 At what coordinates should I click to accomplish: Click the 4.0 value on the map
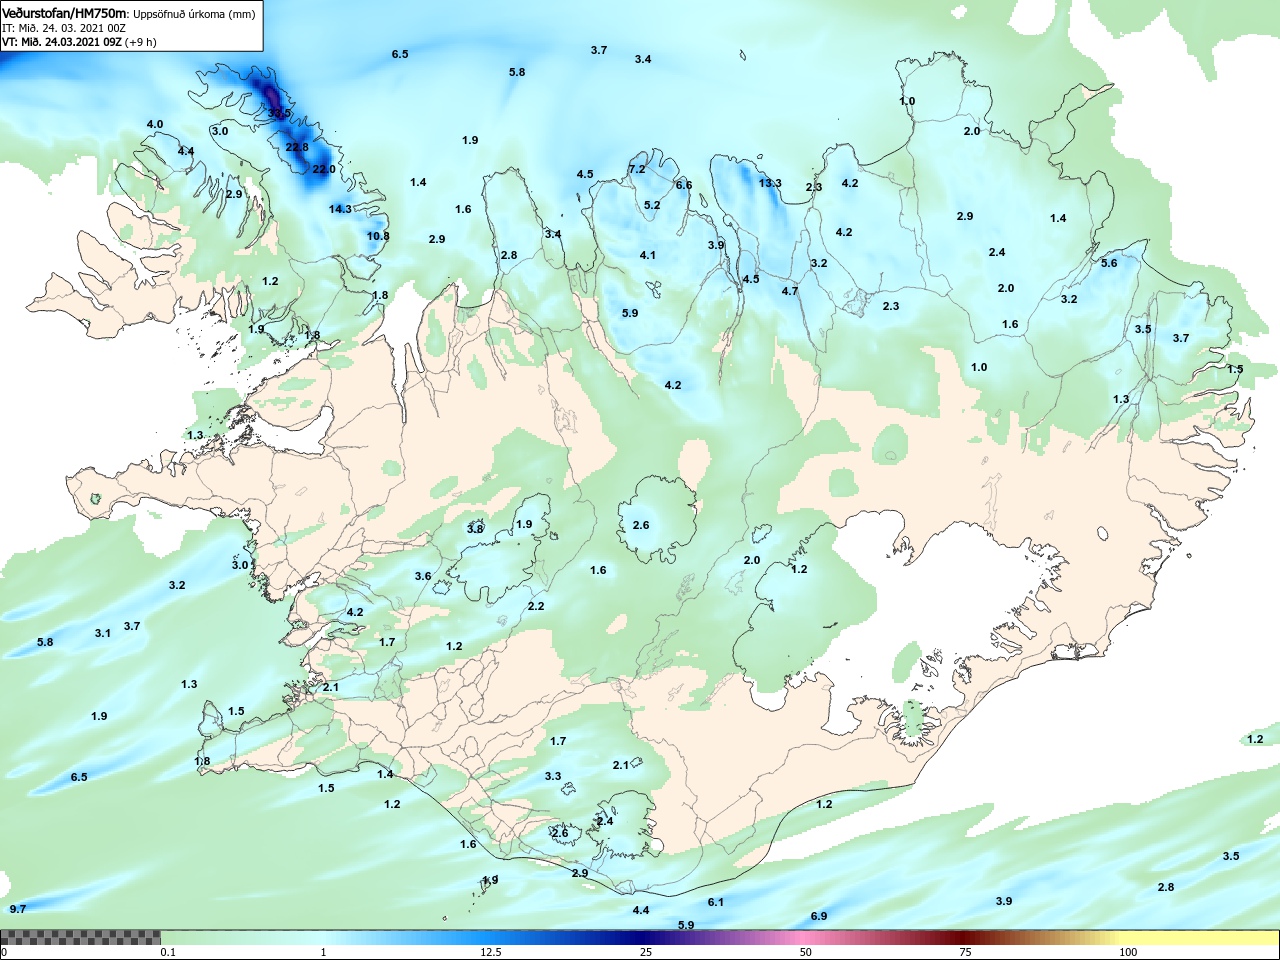[155, 124]
